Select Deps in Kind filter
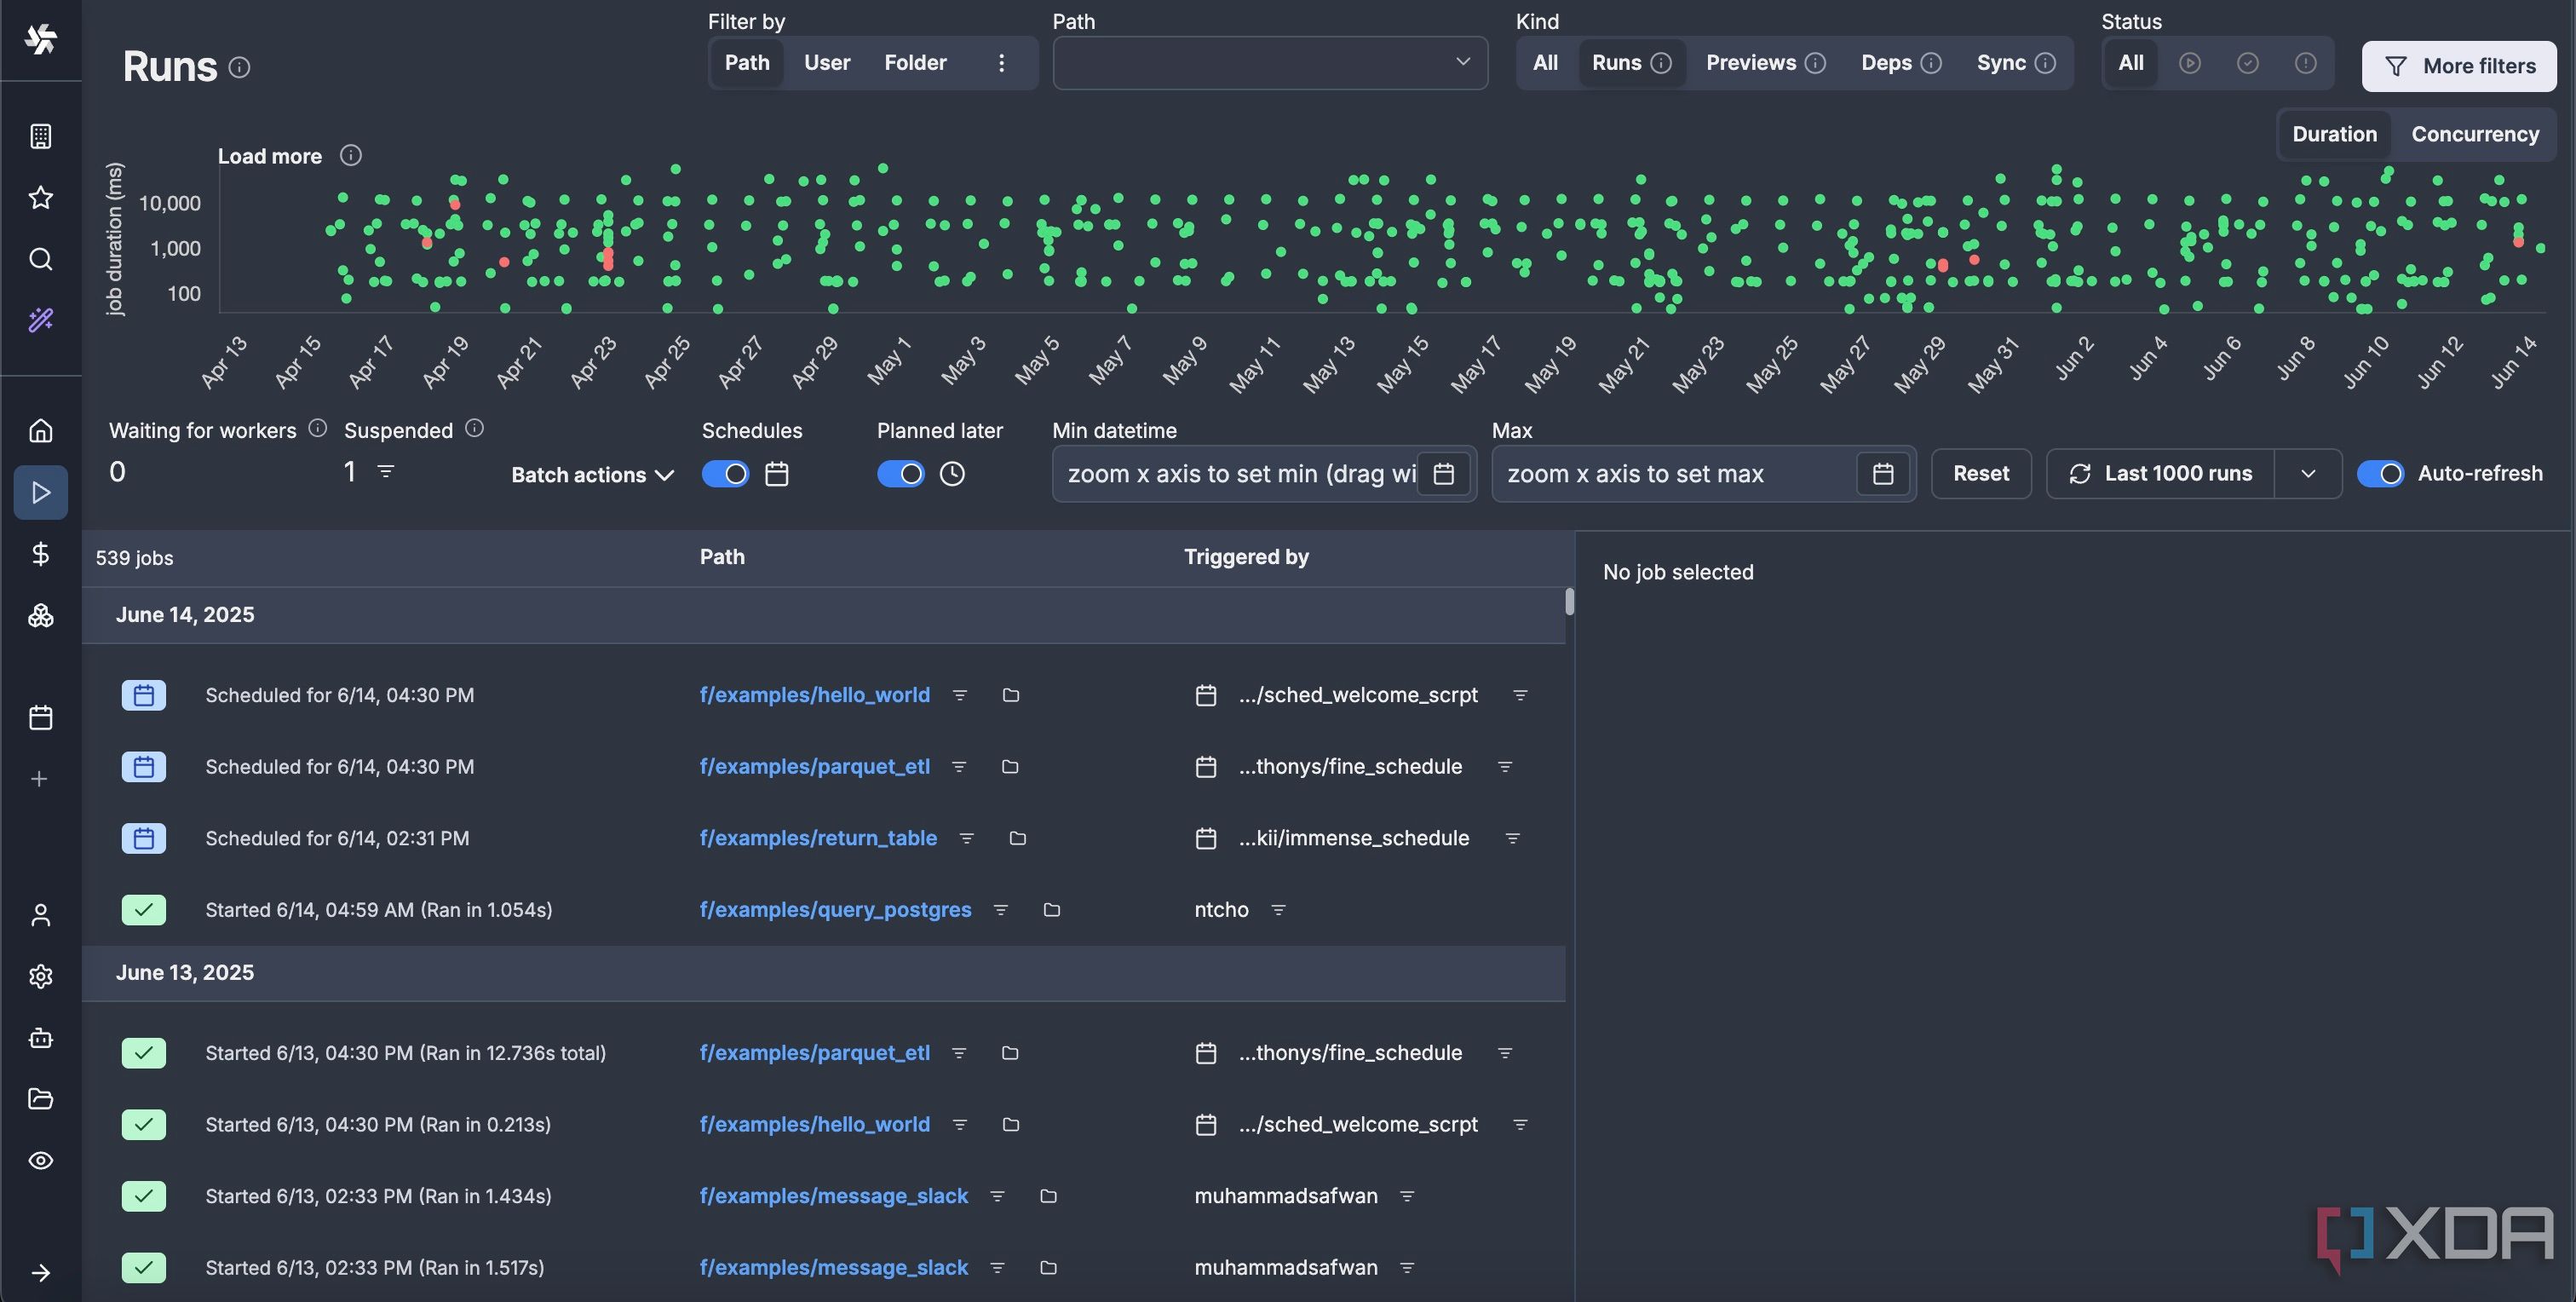The width and height of the screenshot is (2576, 1302). click(x=1900, y=63)
